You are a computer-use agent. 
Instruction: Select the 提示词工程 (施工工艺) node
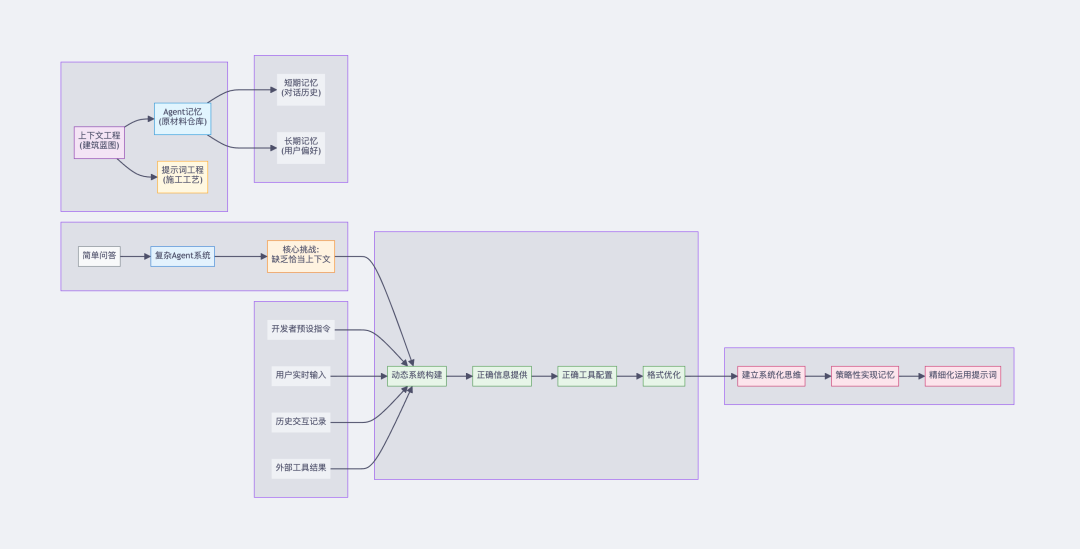(182, 176)
